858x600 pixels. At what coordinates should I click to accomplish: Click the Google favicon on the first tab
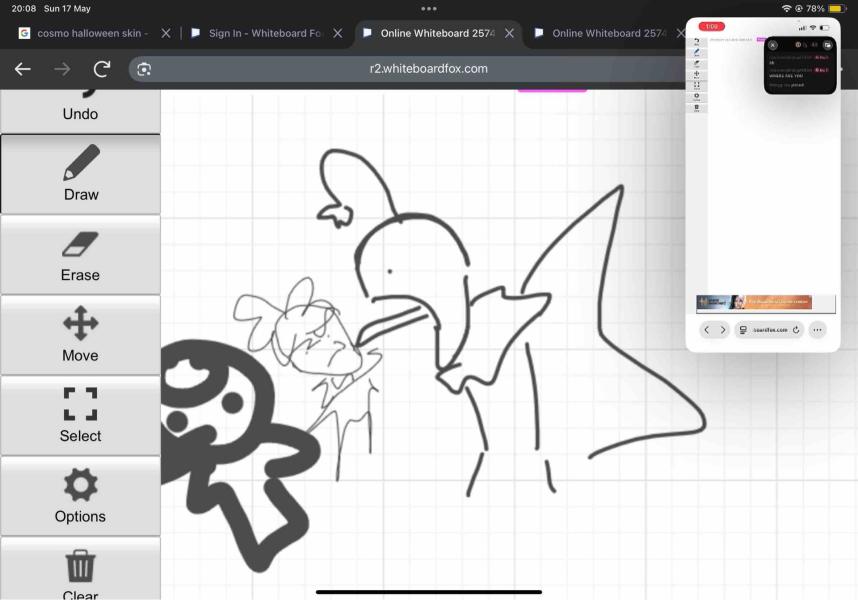pos(24,33)
